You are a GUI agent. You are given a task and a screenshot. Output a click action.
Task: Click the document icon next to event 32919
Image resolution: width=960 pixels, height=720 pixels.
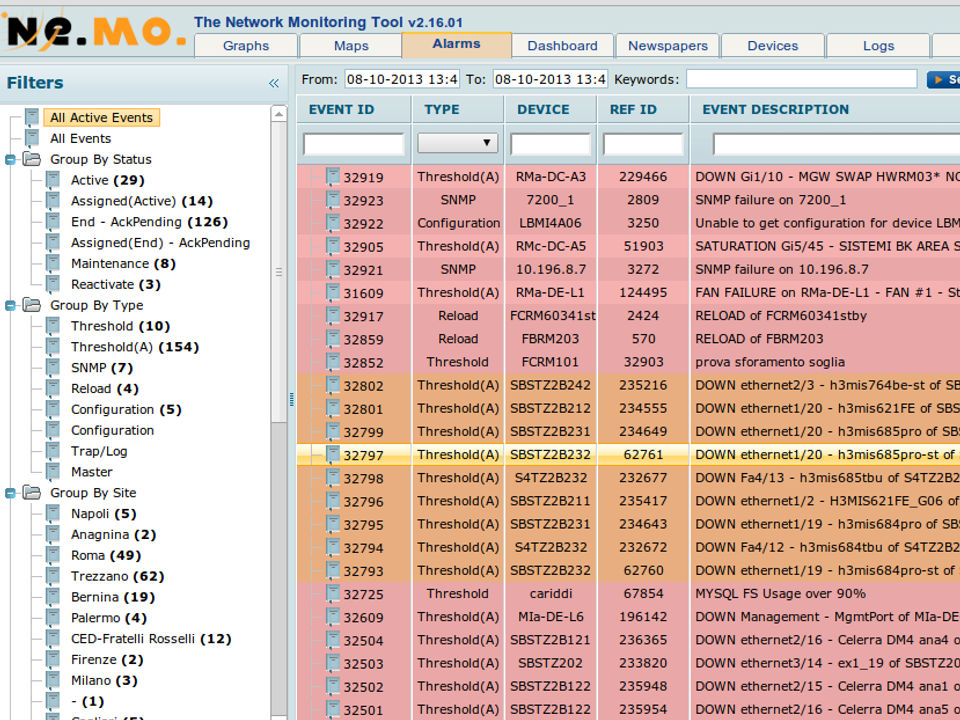pos(332,177)
